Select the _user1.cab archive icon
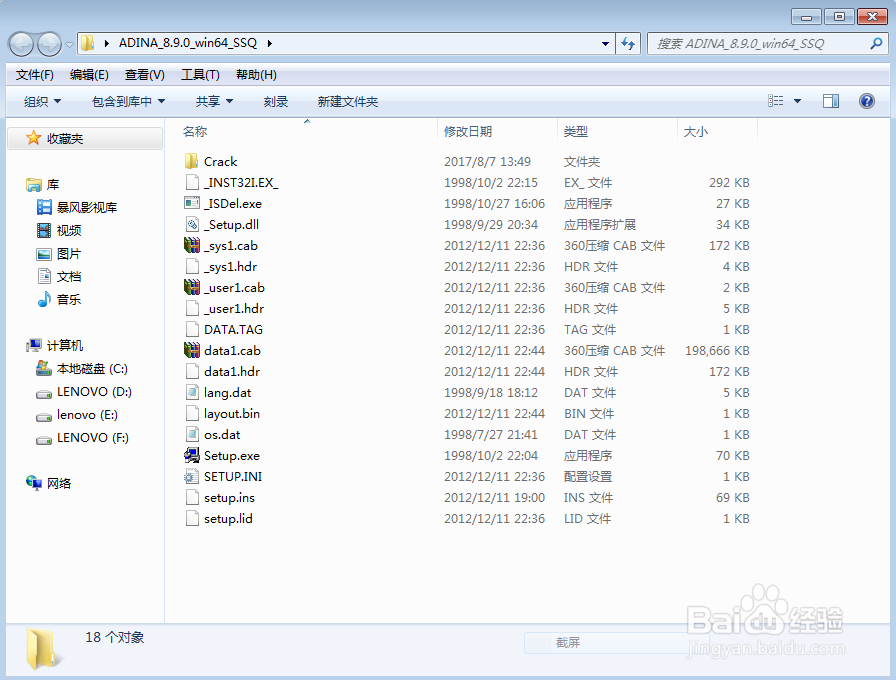The image size is (896, 680). tap(191, 287)
